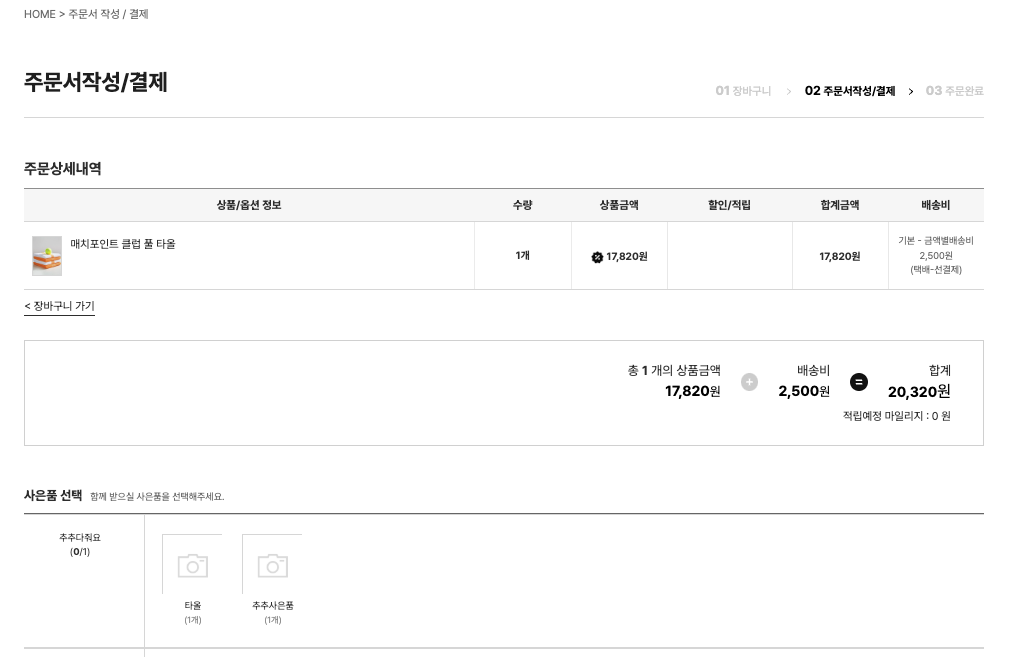The image size is (1015, 657).
Task: Open the 매치포인트 클럽 풀 타올 product link
Action: (x=123, y=244)
